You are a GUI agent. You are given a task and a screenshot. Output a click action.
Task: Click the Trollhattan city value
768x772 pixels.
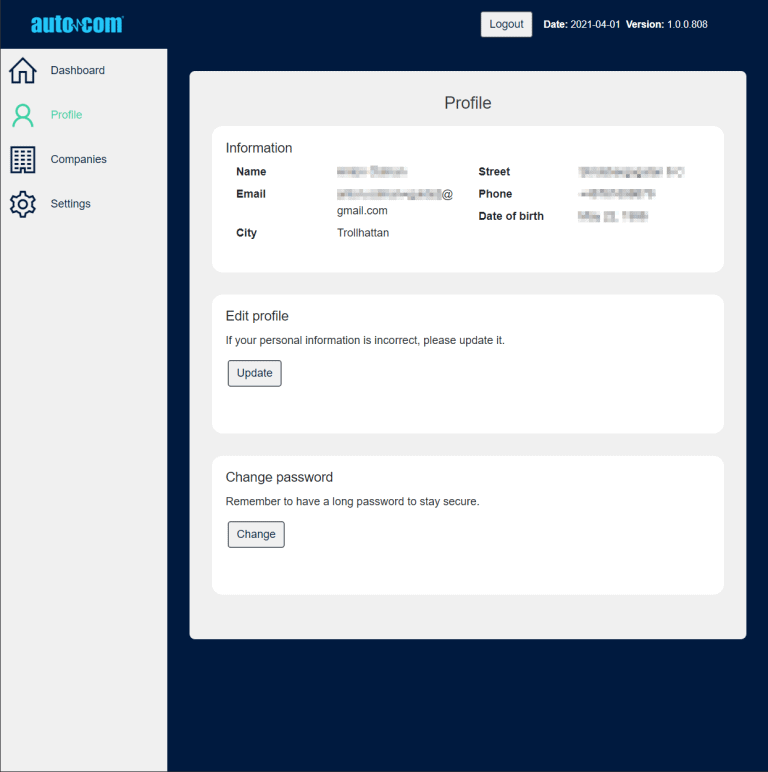pyautogui.click(x=363, y=233)
